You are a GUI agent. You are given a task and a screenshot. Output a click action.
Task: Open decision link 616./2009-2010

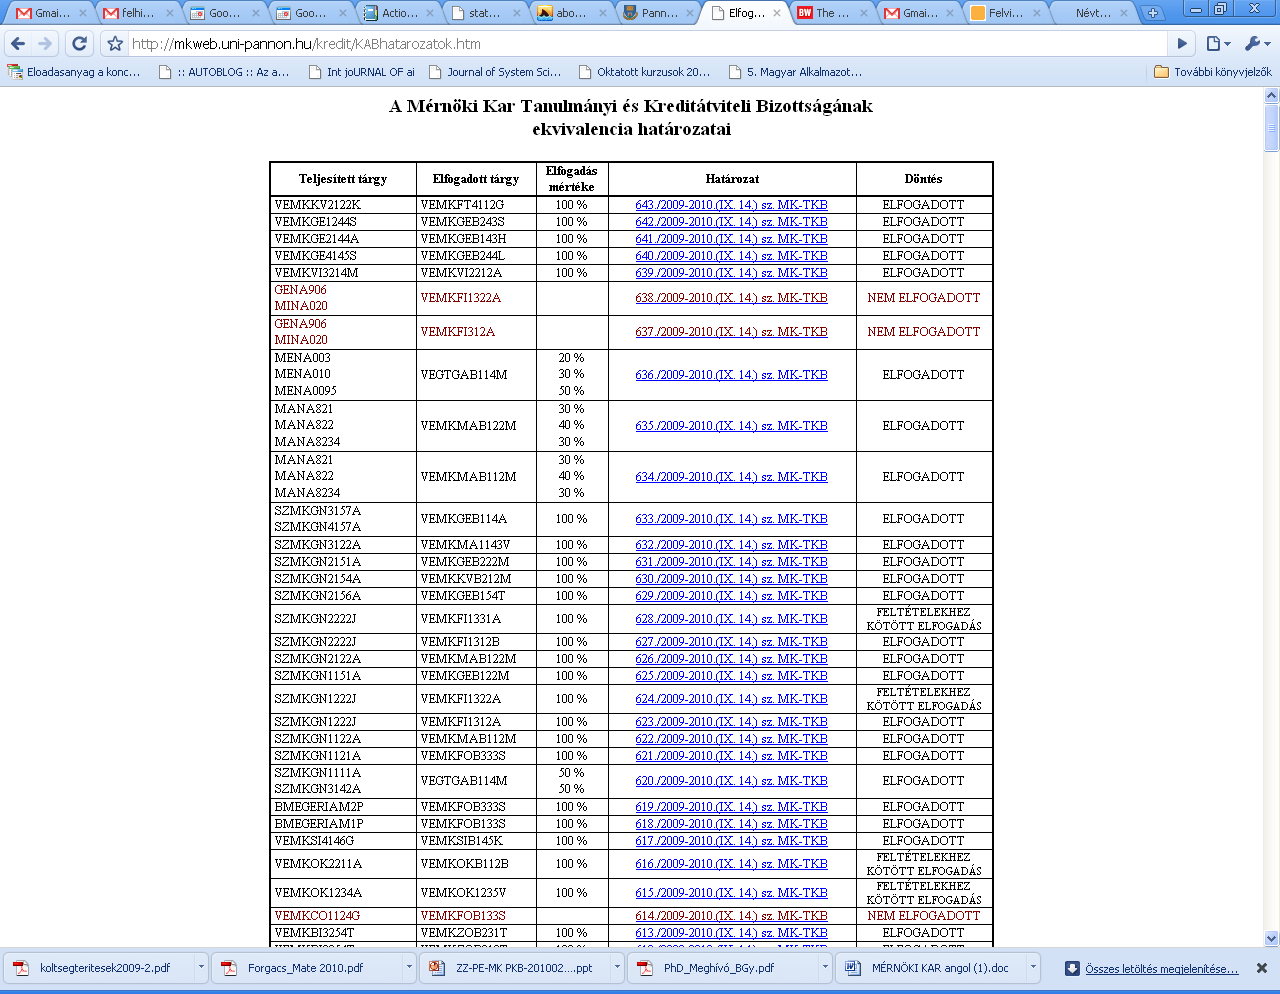pyautogui.click(x=731, y=864)
